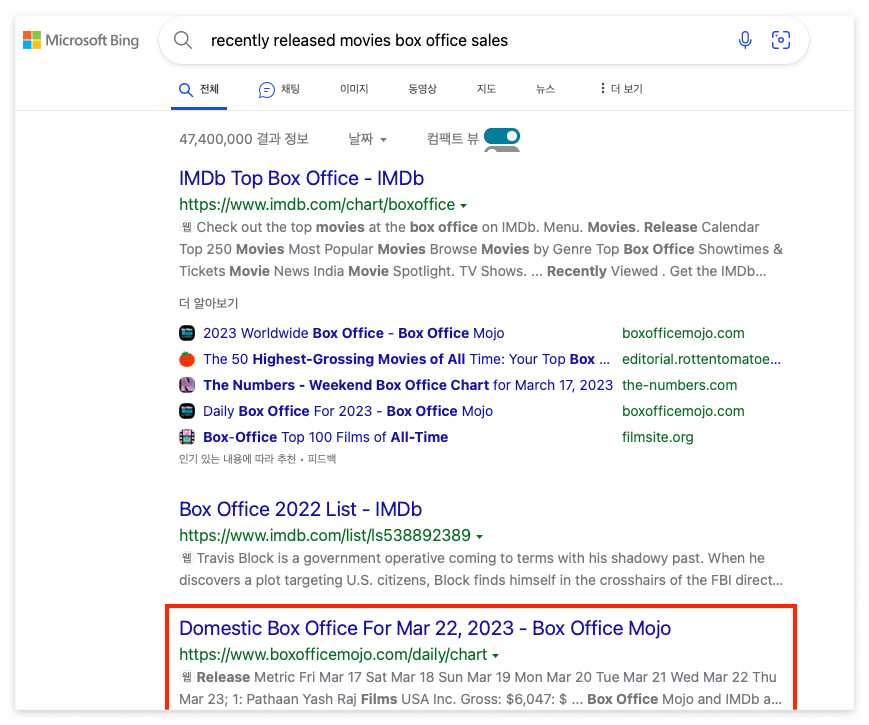Click the Rotten Tomatoes tomato favicon
Image resolution: width=869 pixels, height=725 pixels.
(x=187, y=359)
